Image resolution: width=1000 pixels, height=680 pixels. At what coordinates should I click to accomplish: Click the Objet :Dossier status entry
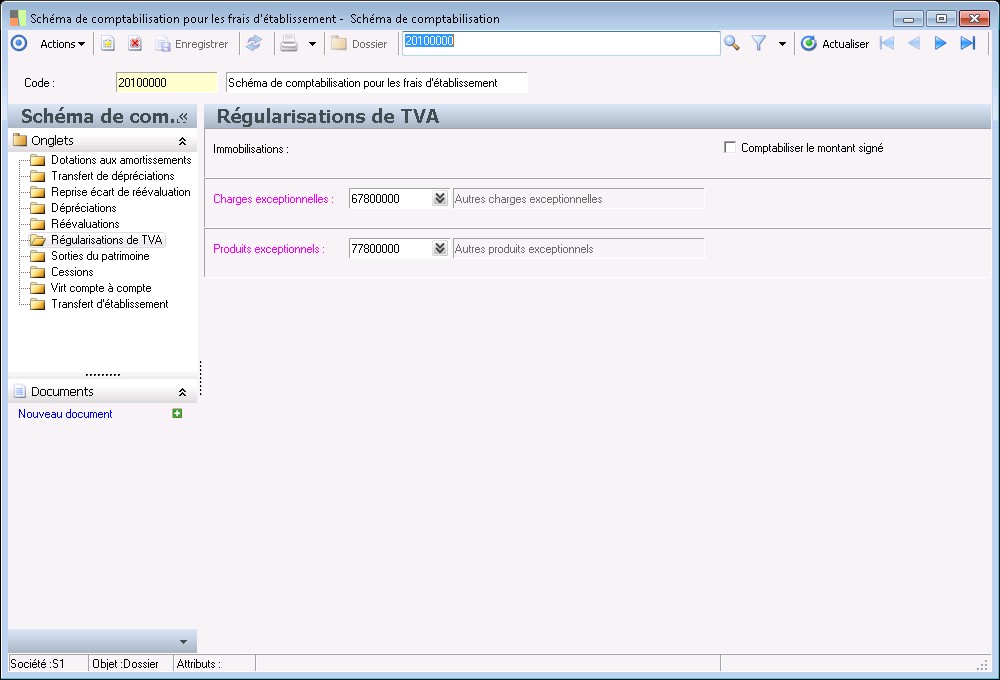click(x=125, y=664)
